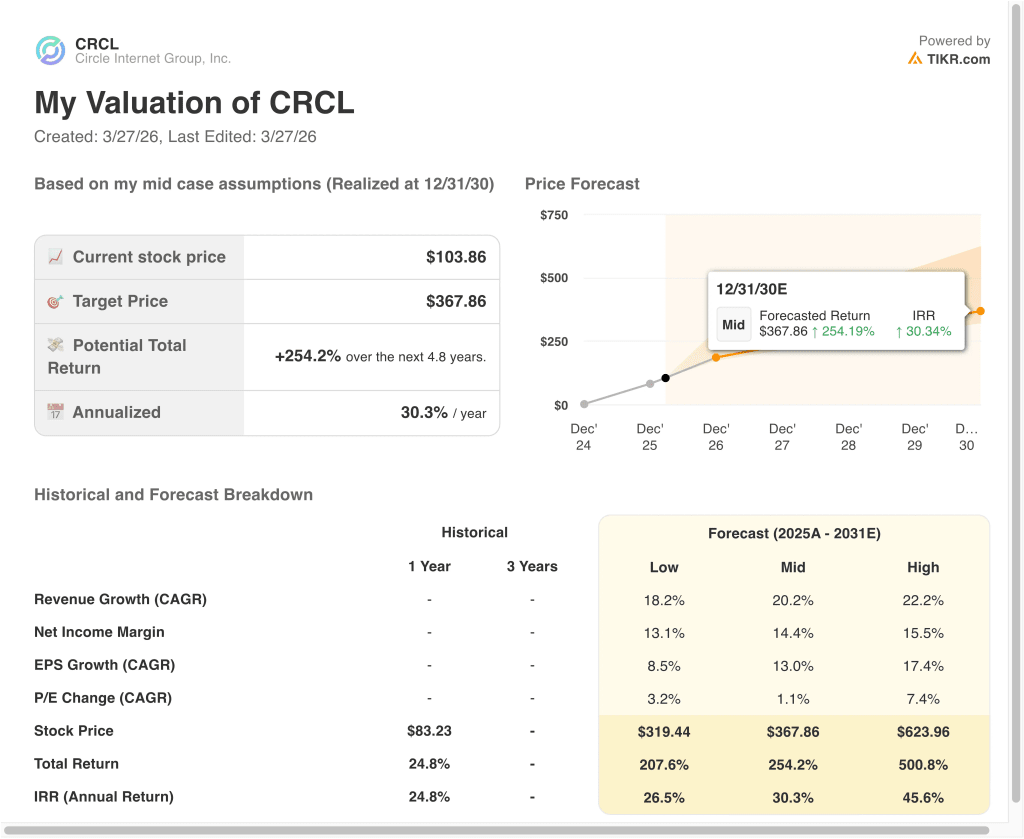1024x839 pixels.
Task: Click the 3 Years column header
Action: [x=532, y=566]
